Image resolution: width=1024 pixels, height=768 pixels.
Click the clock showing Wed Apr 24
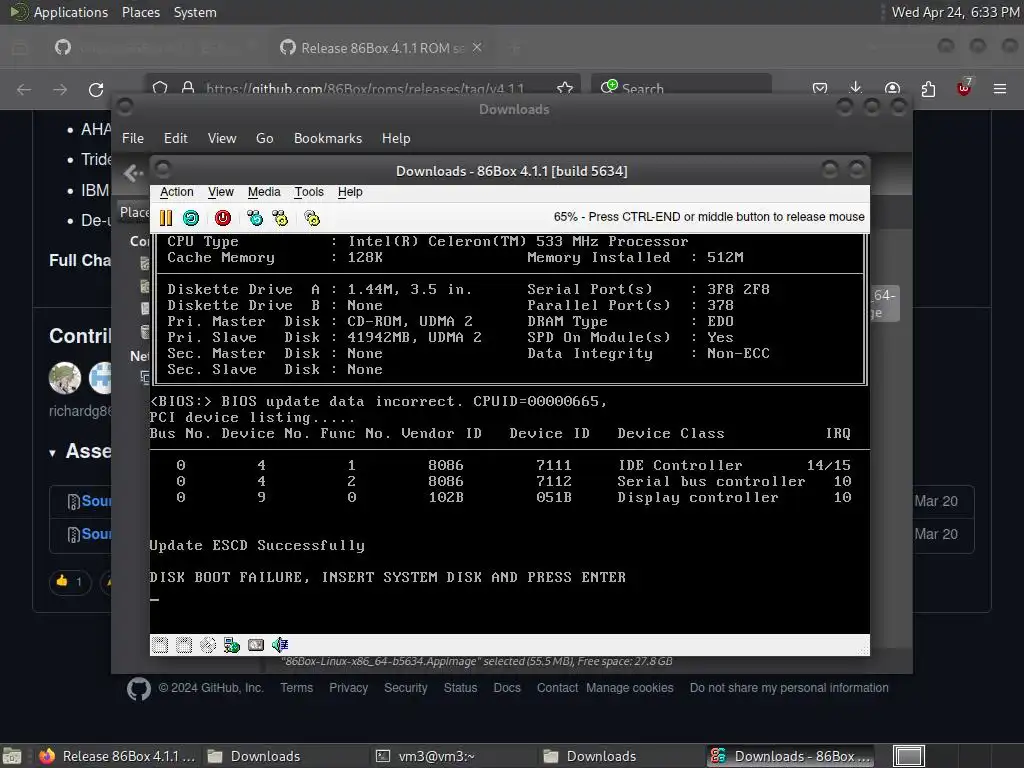955,12
